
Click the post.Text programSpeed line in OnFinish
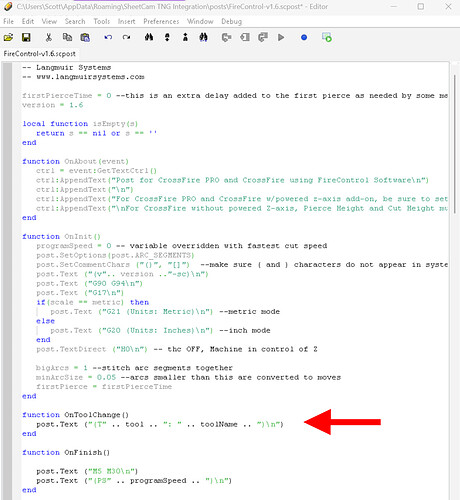pyautogui.click(x=134, y=480)
